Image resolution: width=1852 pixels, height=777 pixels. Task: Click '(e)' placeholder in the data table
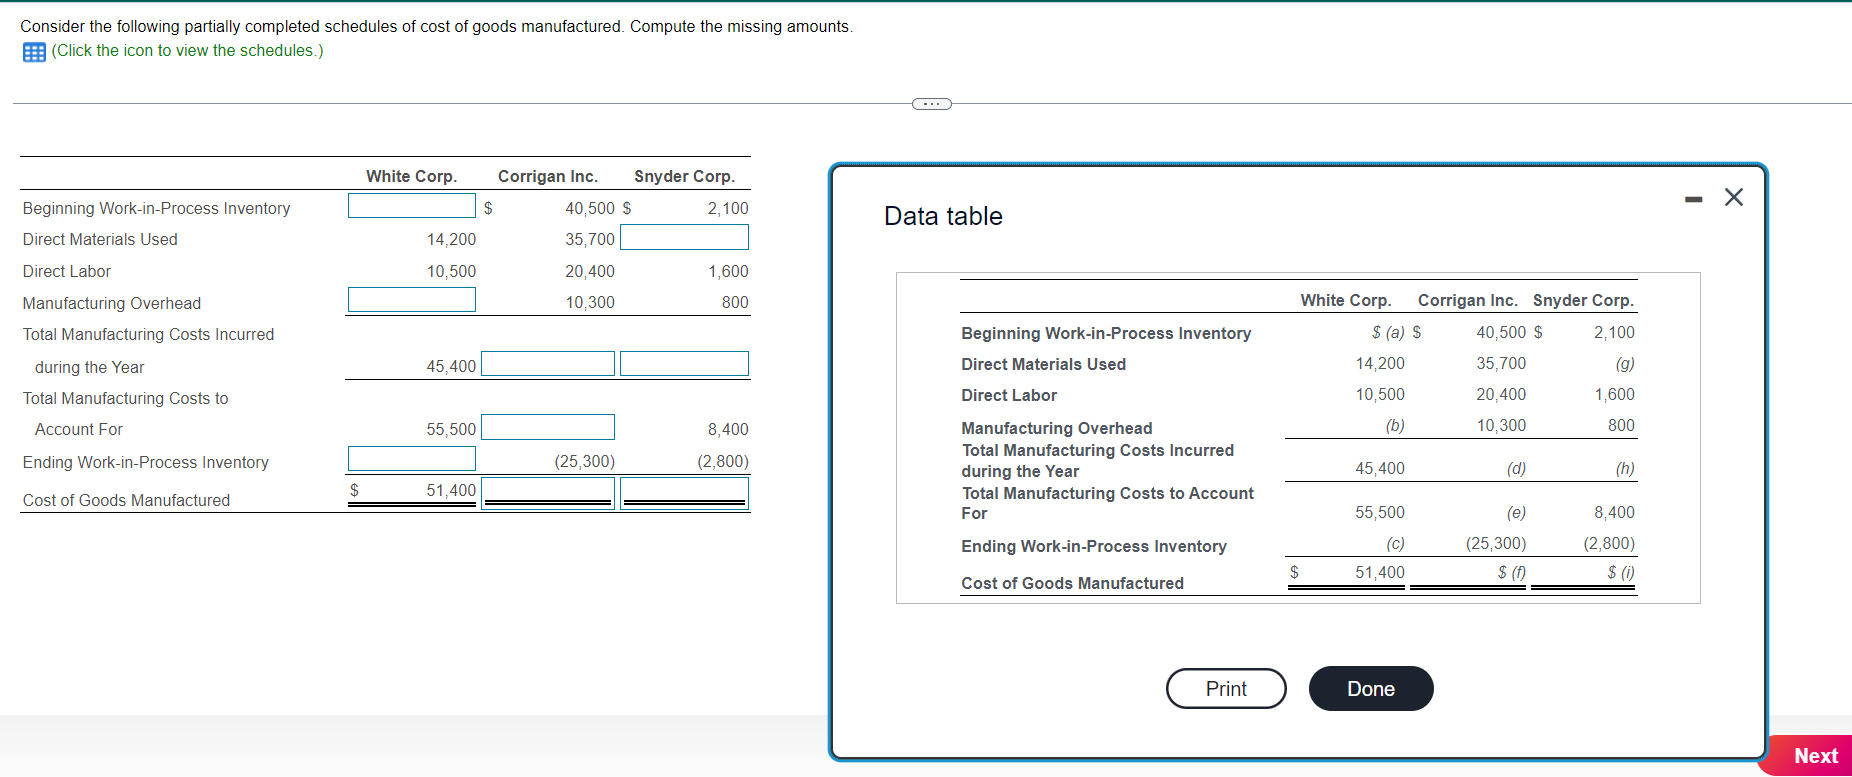point(1516,513)
